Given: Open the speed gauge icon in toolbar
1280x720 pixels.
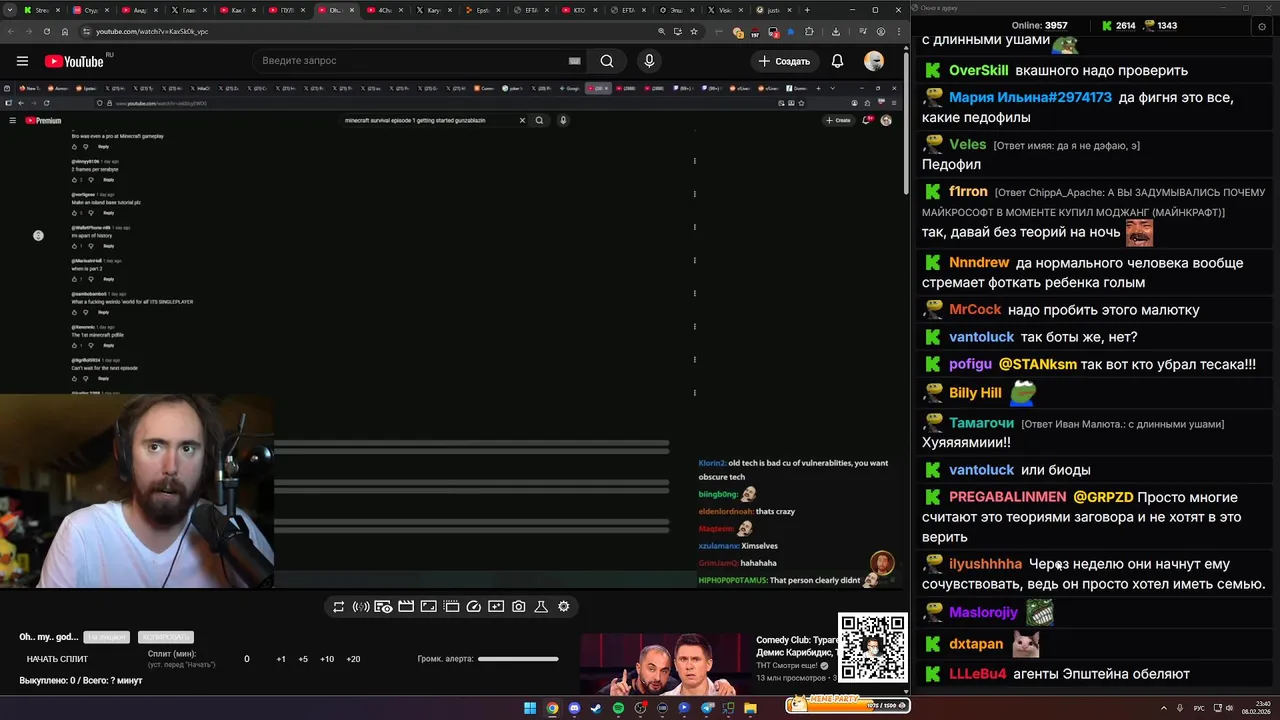Looking at the screenshot, I should pyautogui.click(x=474, y=607).
